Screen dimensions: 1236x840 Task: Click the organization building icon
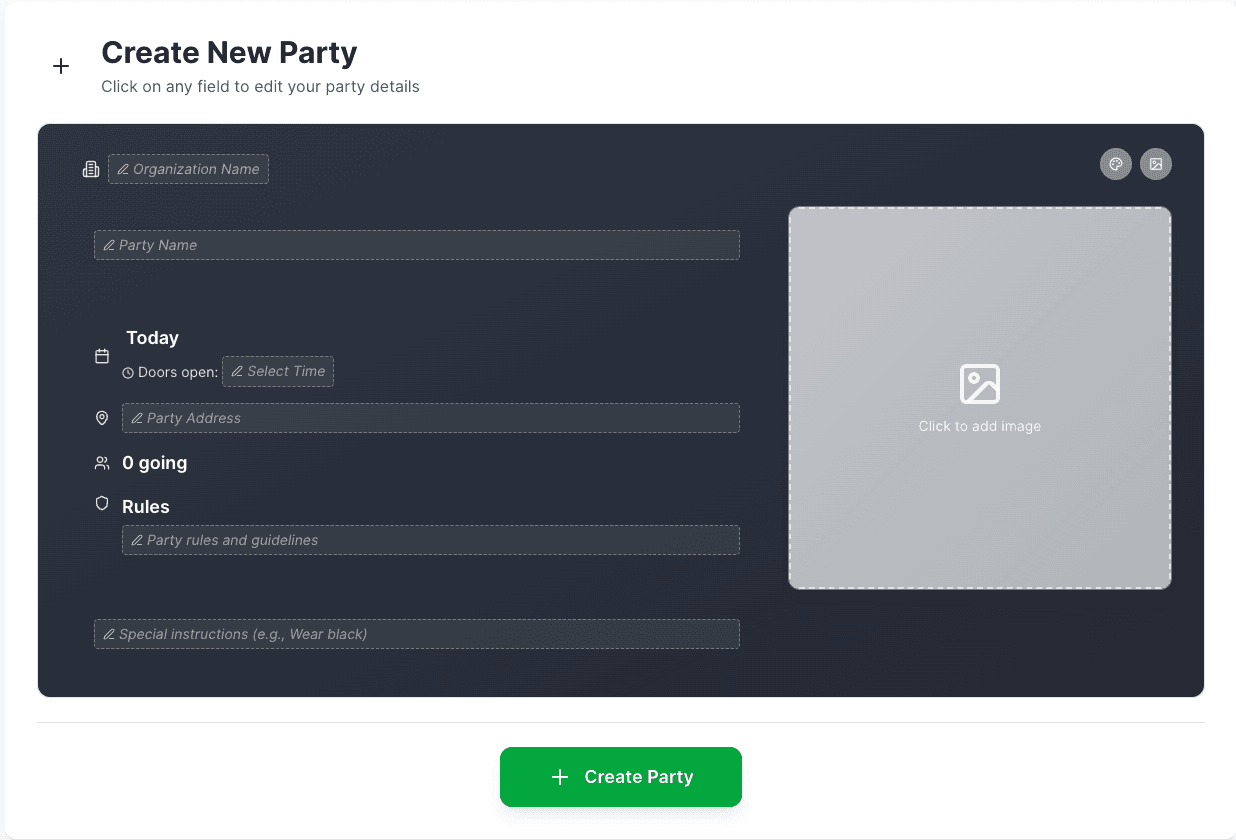(91, 168)
